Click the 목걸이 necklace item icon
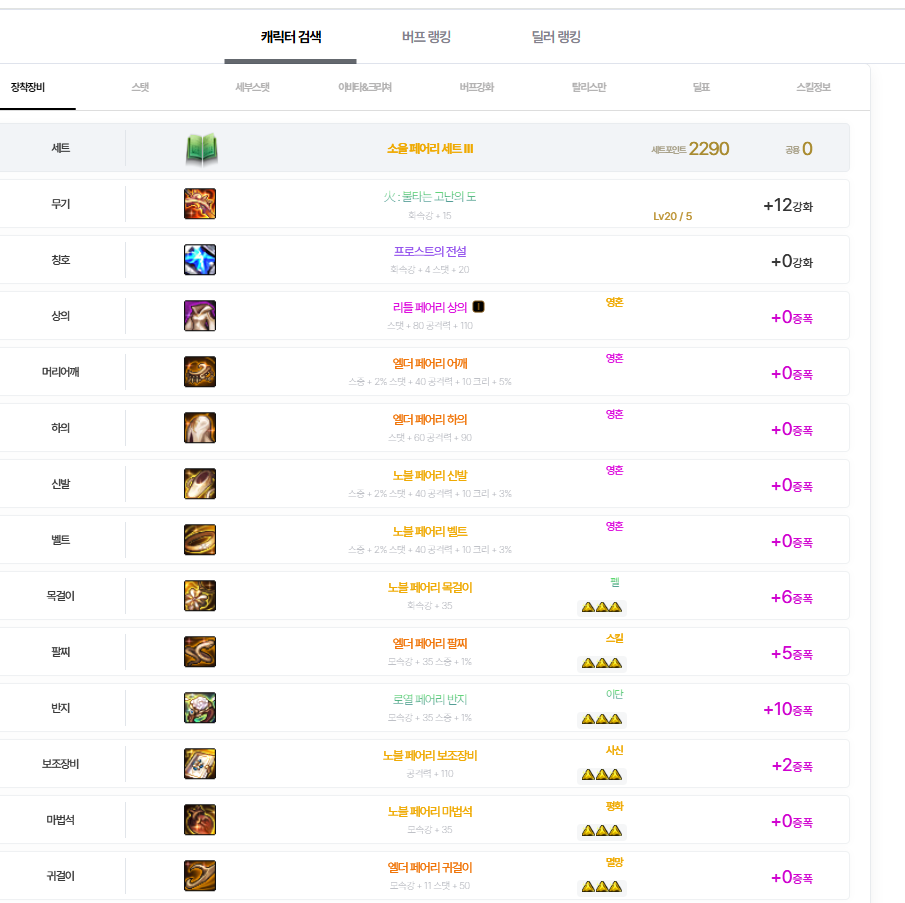The height and width of the screenshot is (903, 905). pos(200,596)
